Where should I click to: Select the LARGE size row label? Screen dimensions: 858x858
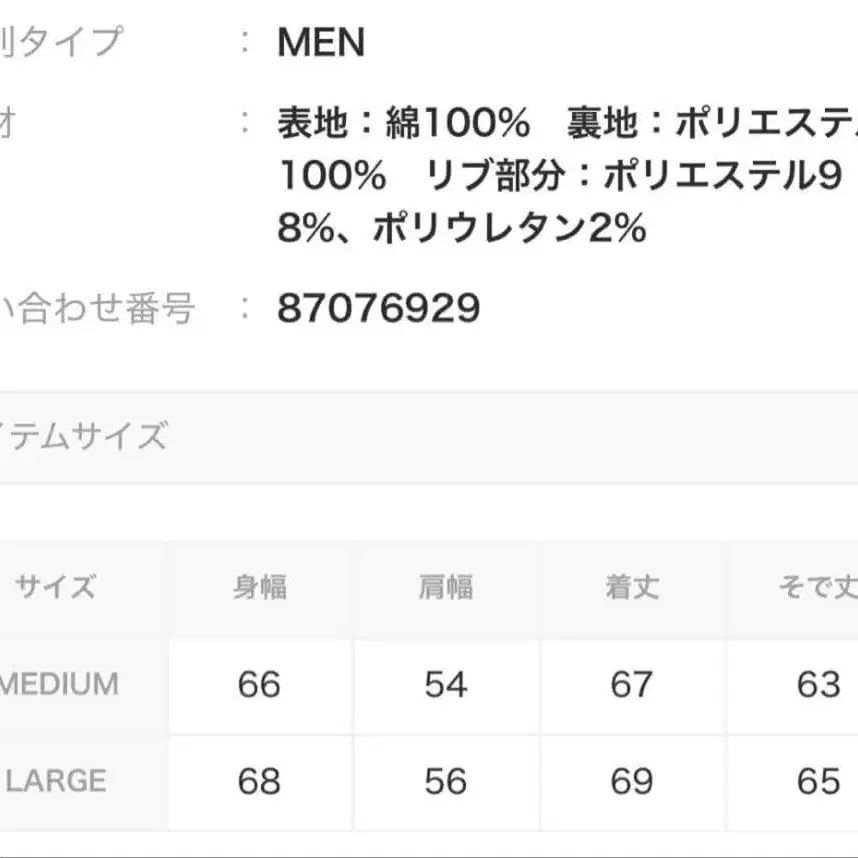56,781
